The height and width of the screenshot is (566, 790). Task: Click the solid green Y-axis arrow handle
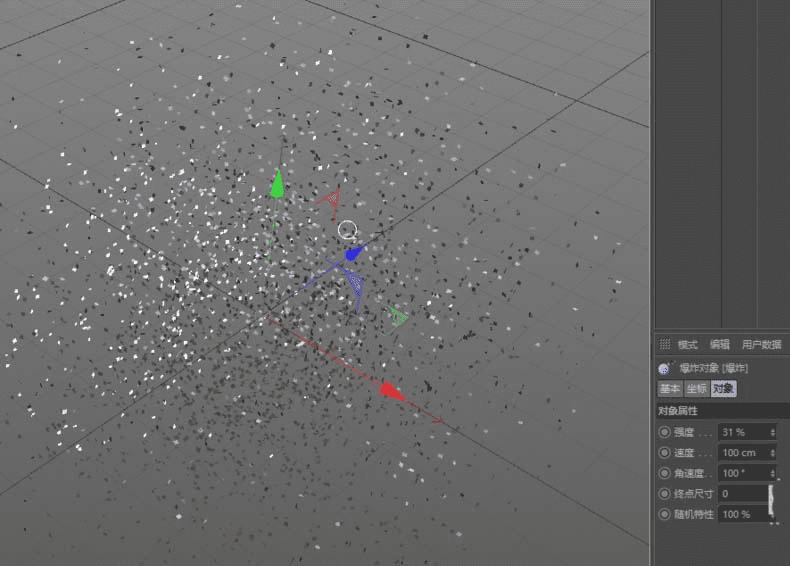click(x=278, y=184)
